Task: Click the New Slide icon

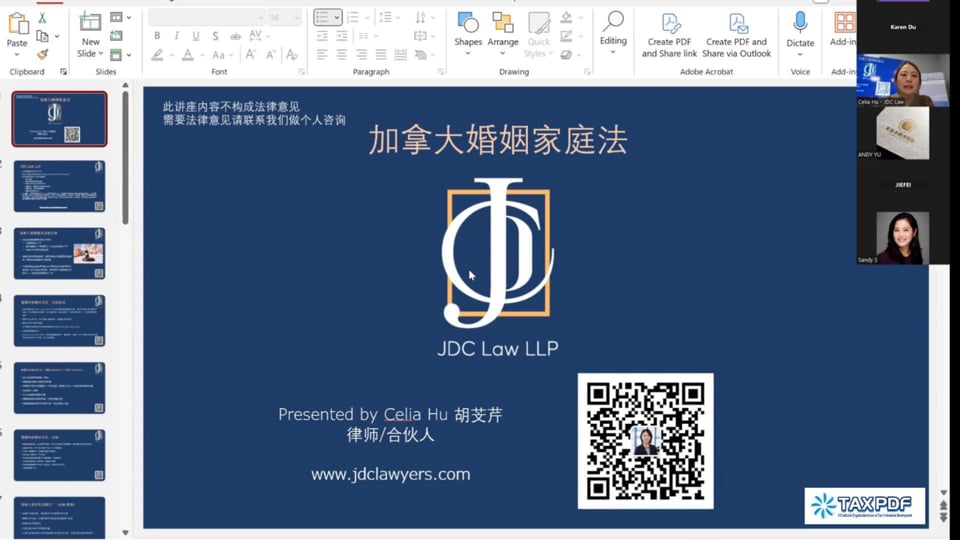Action: pyautogui.click(x=90, y=22)
